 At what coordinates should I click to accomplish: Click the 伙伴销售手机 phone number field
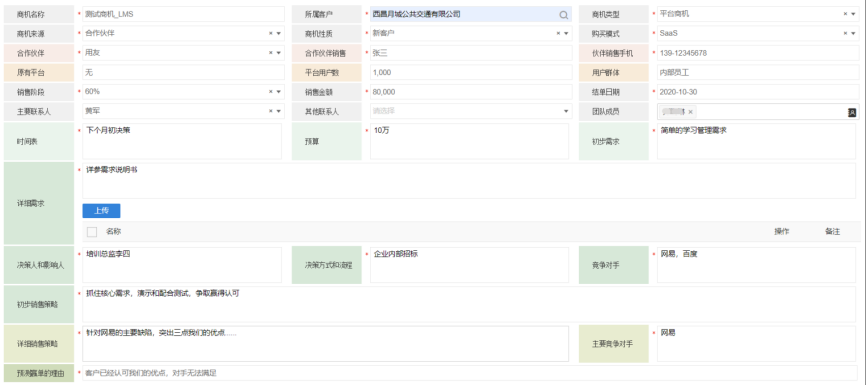pos(758,53)
